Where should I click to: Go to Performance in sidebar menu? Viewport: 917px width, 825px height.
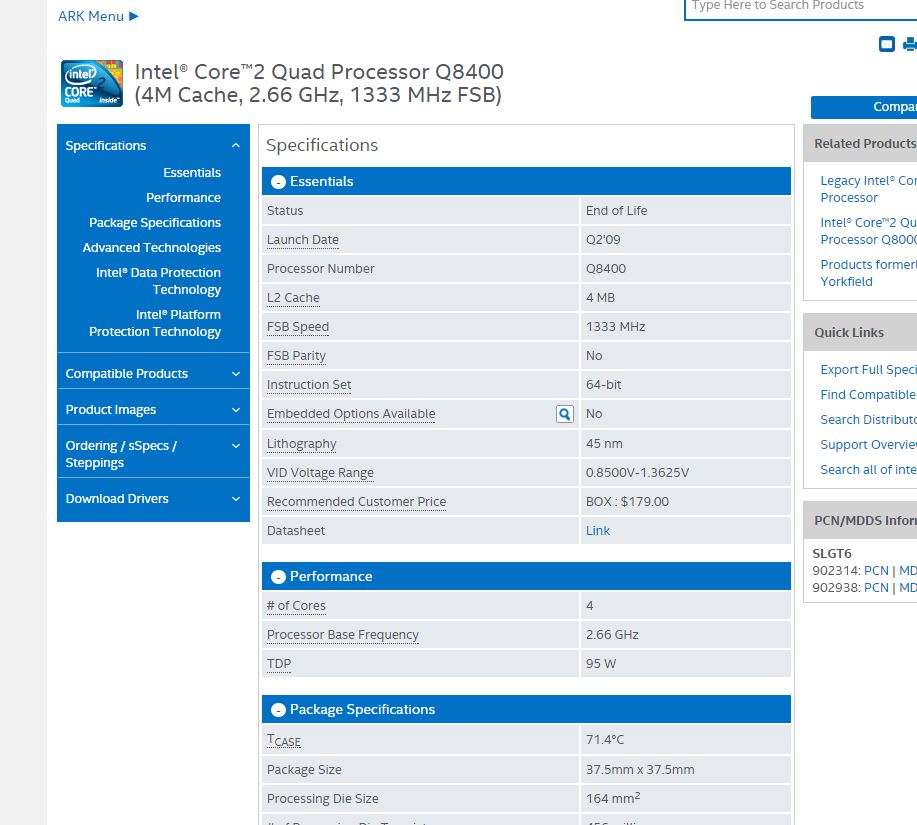pyautogui.click(x=183, y=198)
